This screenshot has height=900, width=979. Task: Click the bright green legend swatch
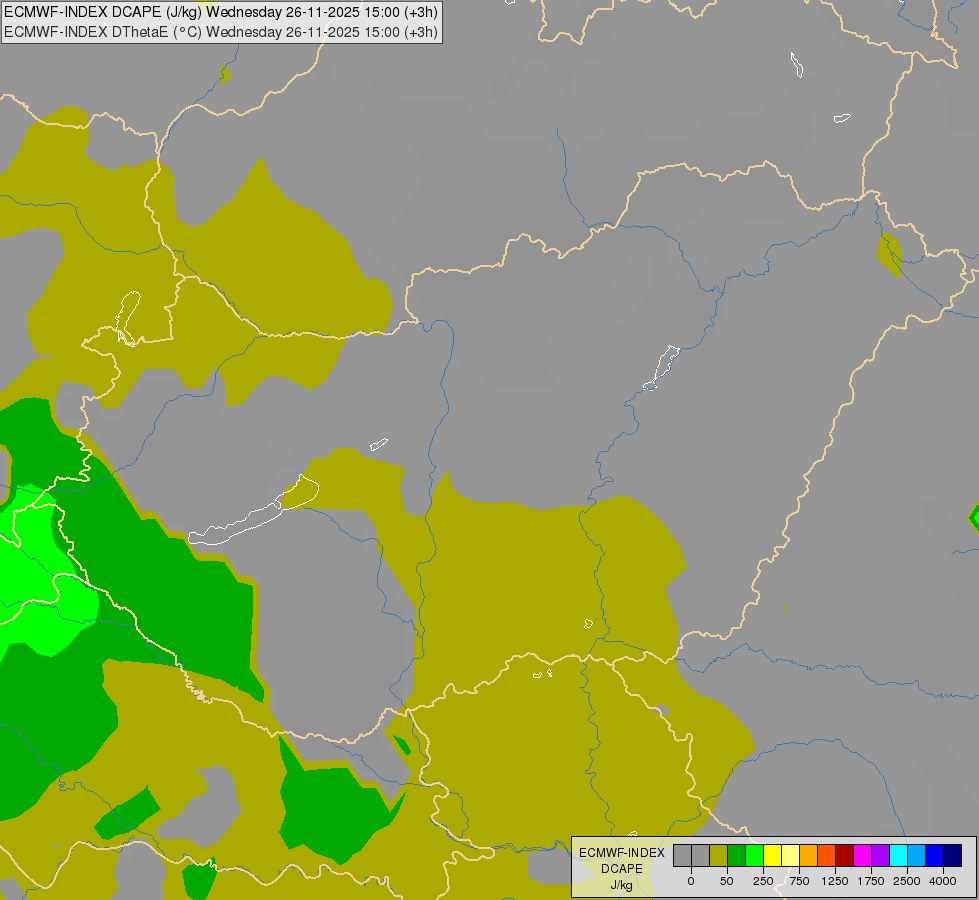click(x=755, y=856)
